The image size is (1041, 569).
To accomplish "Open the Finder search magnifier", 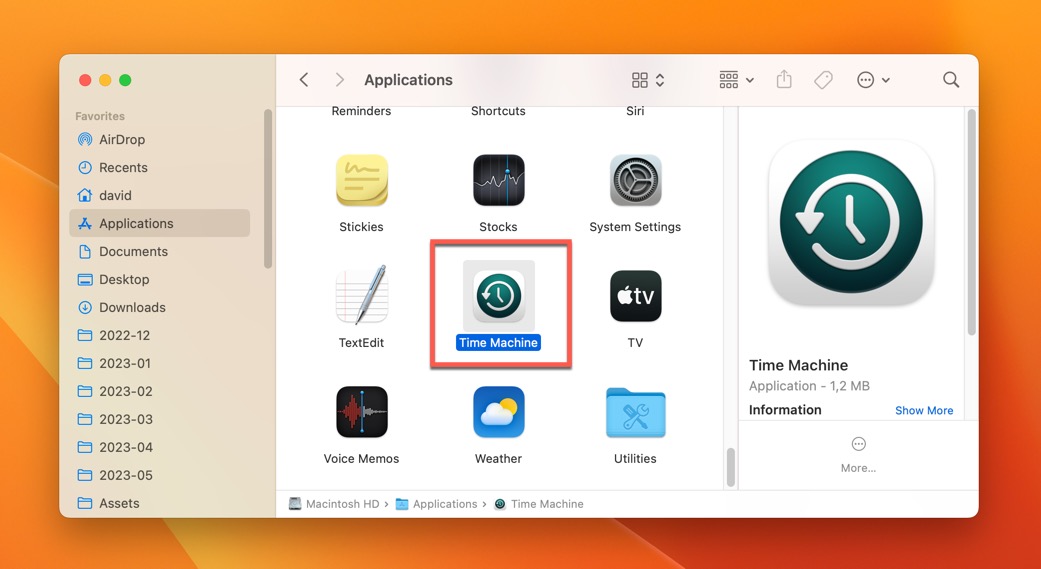I will (x=951, y=80).
